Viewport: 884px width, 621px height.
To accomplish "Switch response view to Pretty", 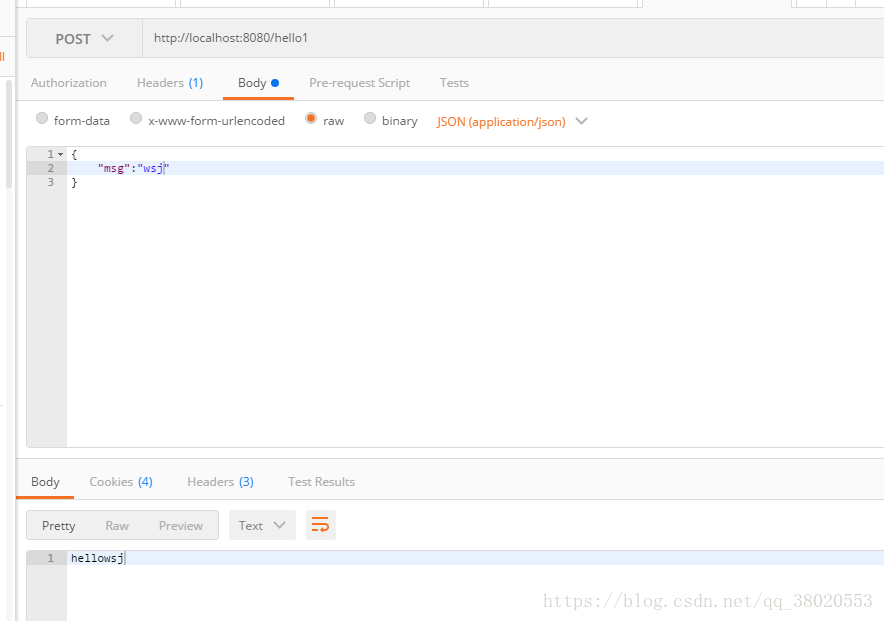I will click(59, 526).
